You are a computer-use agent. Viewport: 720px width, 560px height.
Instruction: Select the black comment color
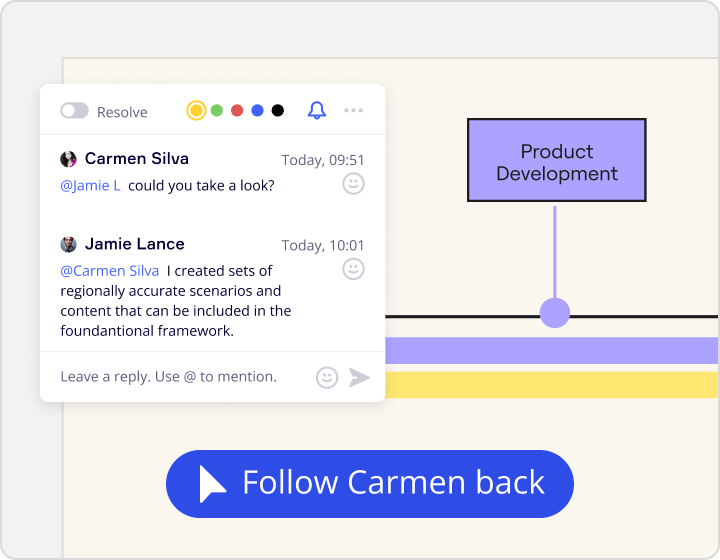pos(278,111)
